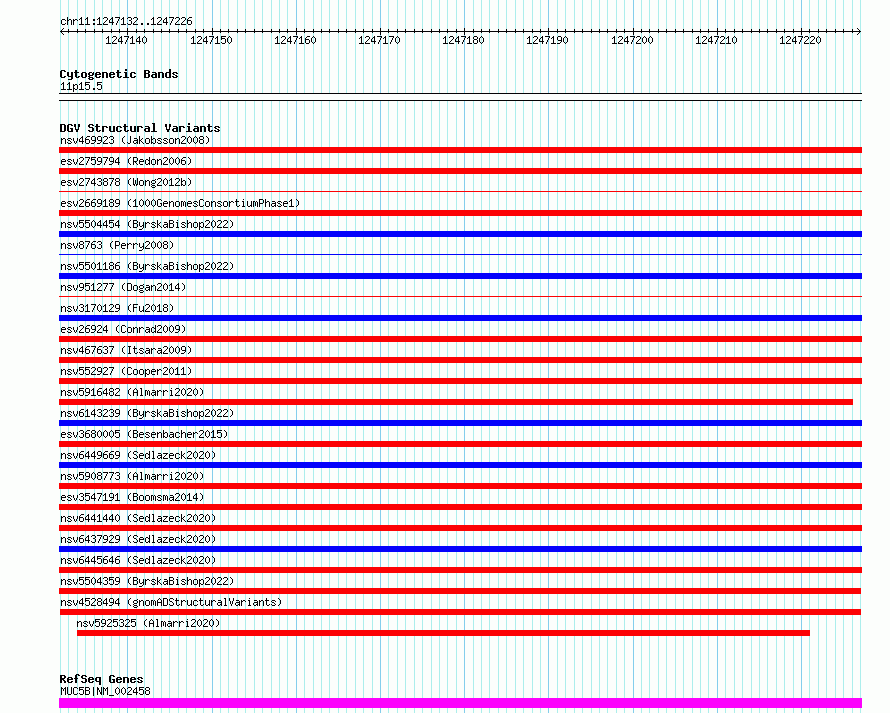Select the red bar of esv26924
The width and height of the screenshot is (890, 713).
tap(460, 339)
